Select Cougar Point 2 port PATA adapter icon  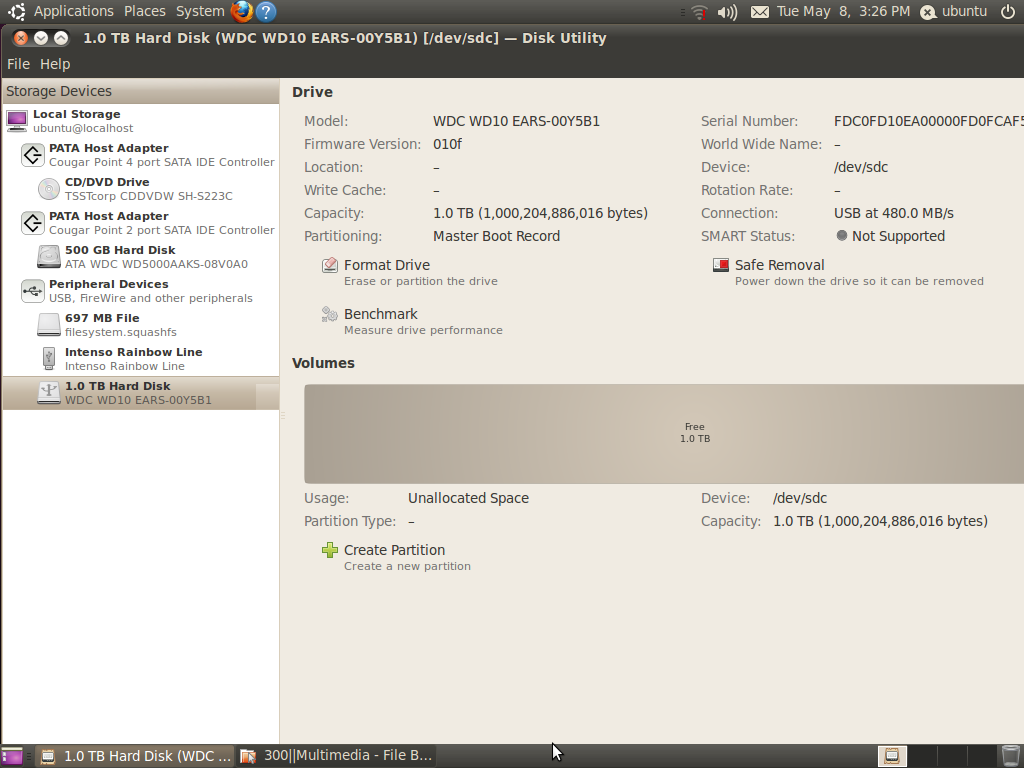pyautogui.click(x=33, y=223)
